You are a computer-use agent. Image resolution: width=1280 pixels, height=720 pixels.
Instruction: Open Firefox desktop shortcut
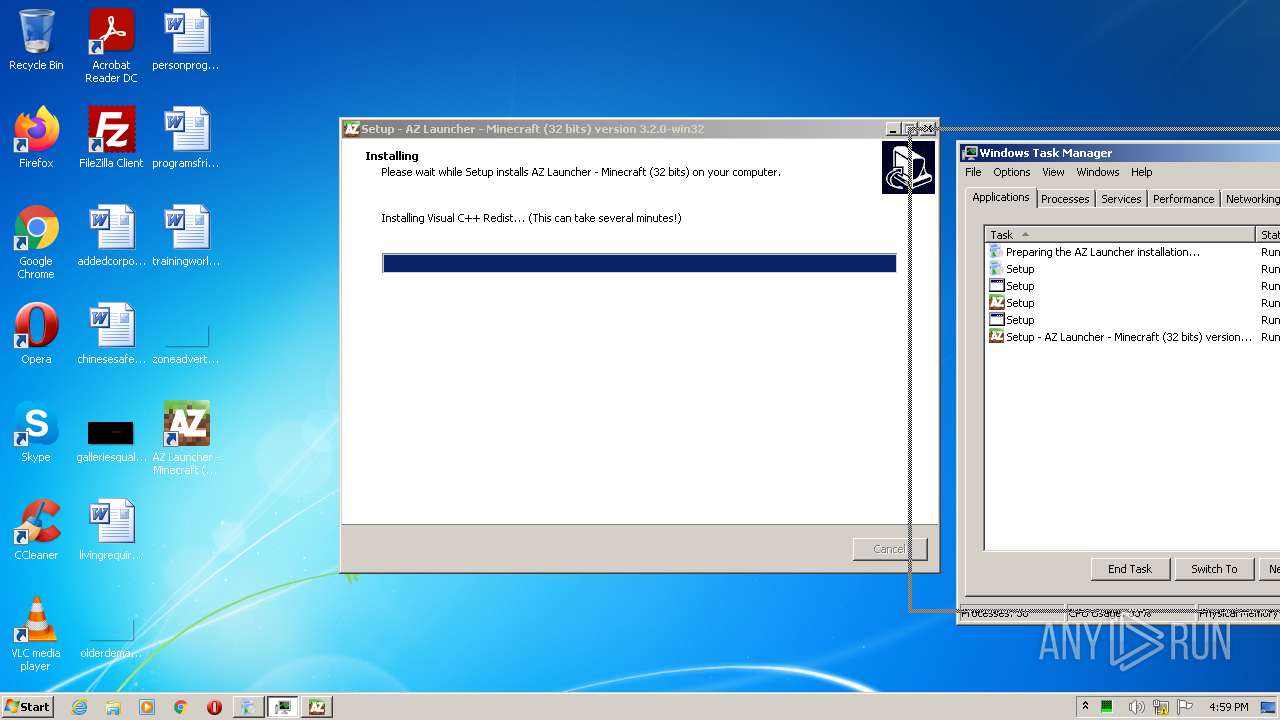[x=36, y=138]
